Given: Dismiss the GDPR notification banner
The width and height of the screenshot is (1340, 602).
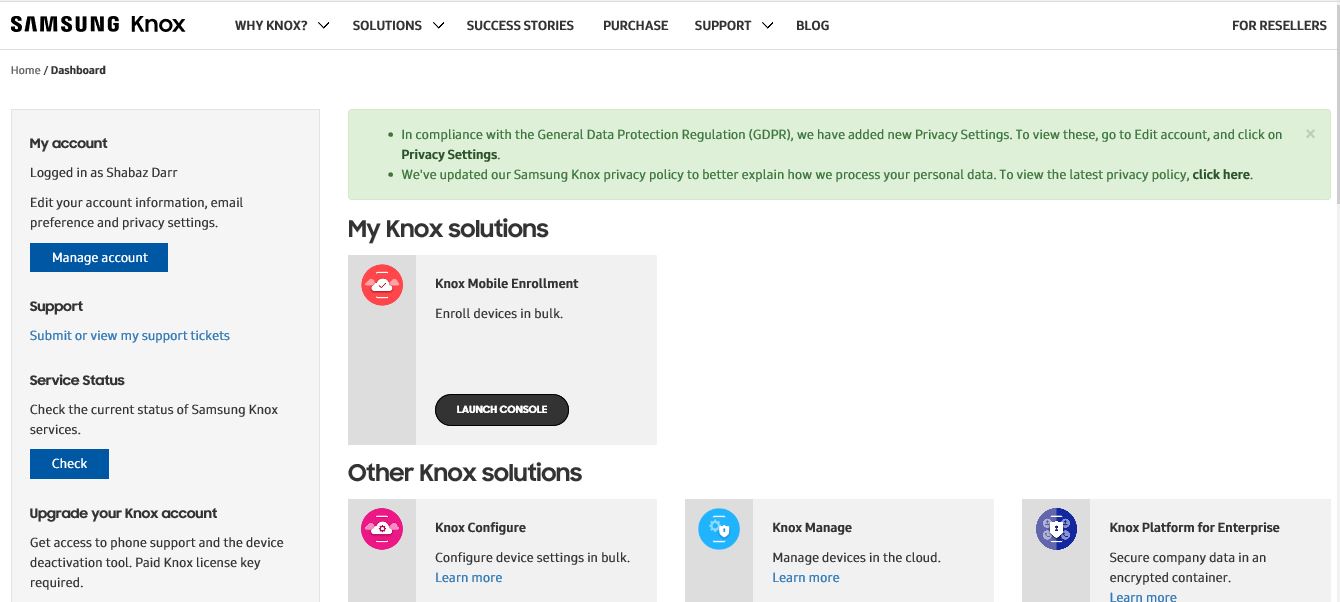Looking at the screenshot, I should click(x=1310, y=134).
